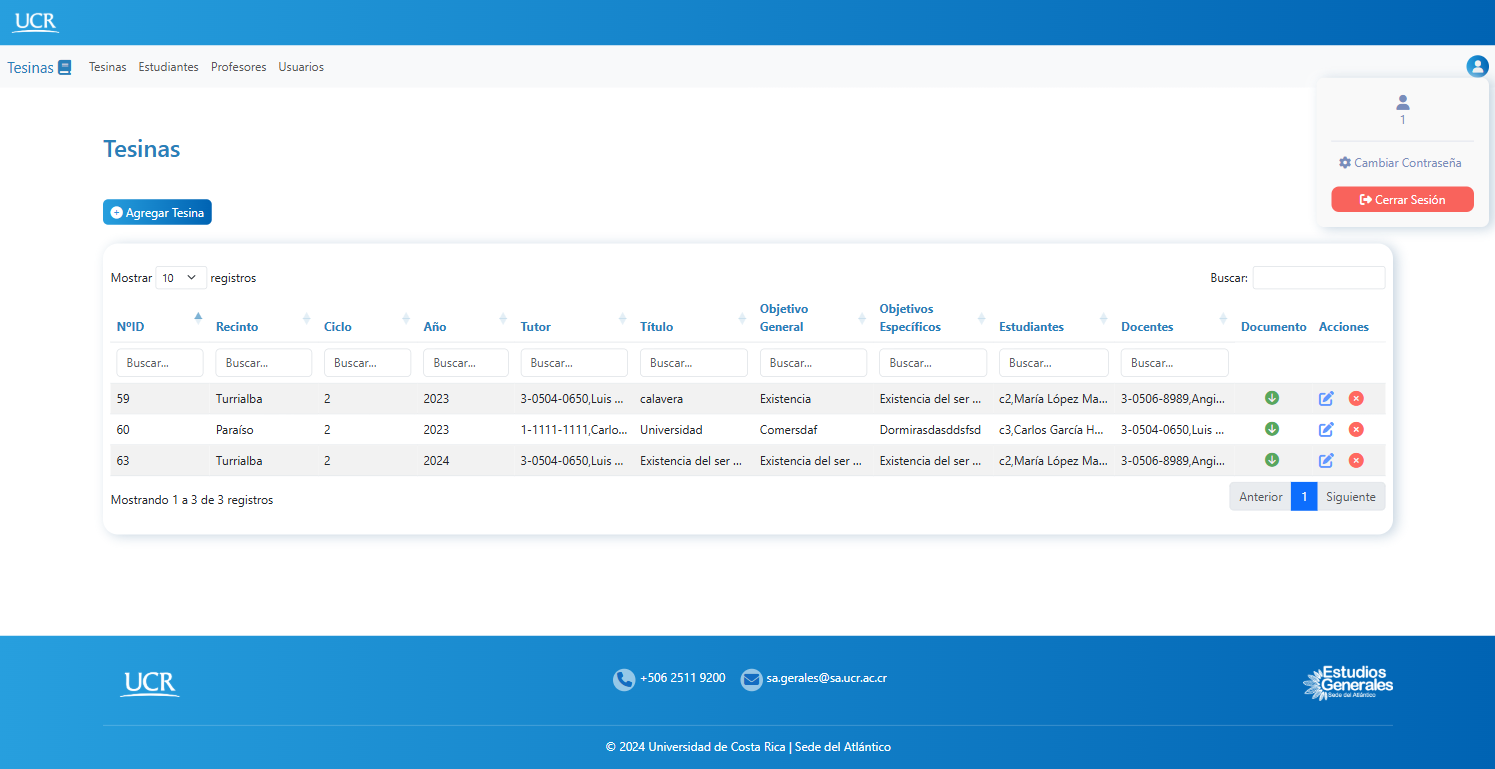
Task: Sort table by NºID column
Action: 160,318
